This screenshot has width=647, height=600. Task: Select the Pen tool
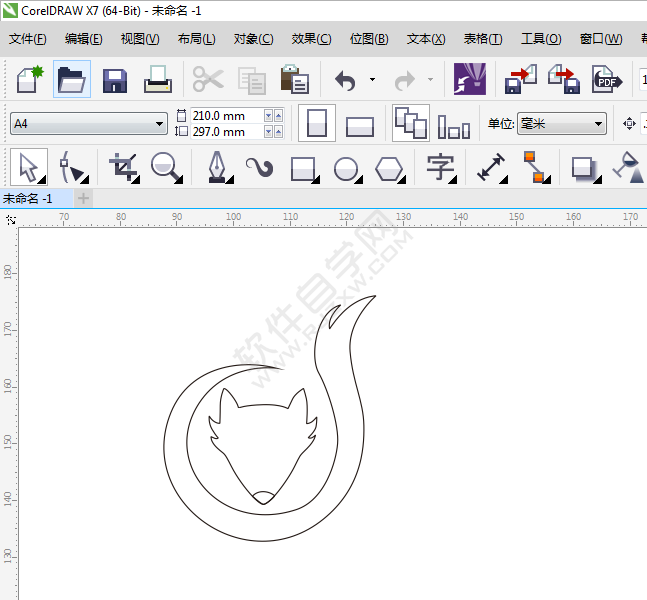point(217,167)
